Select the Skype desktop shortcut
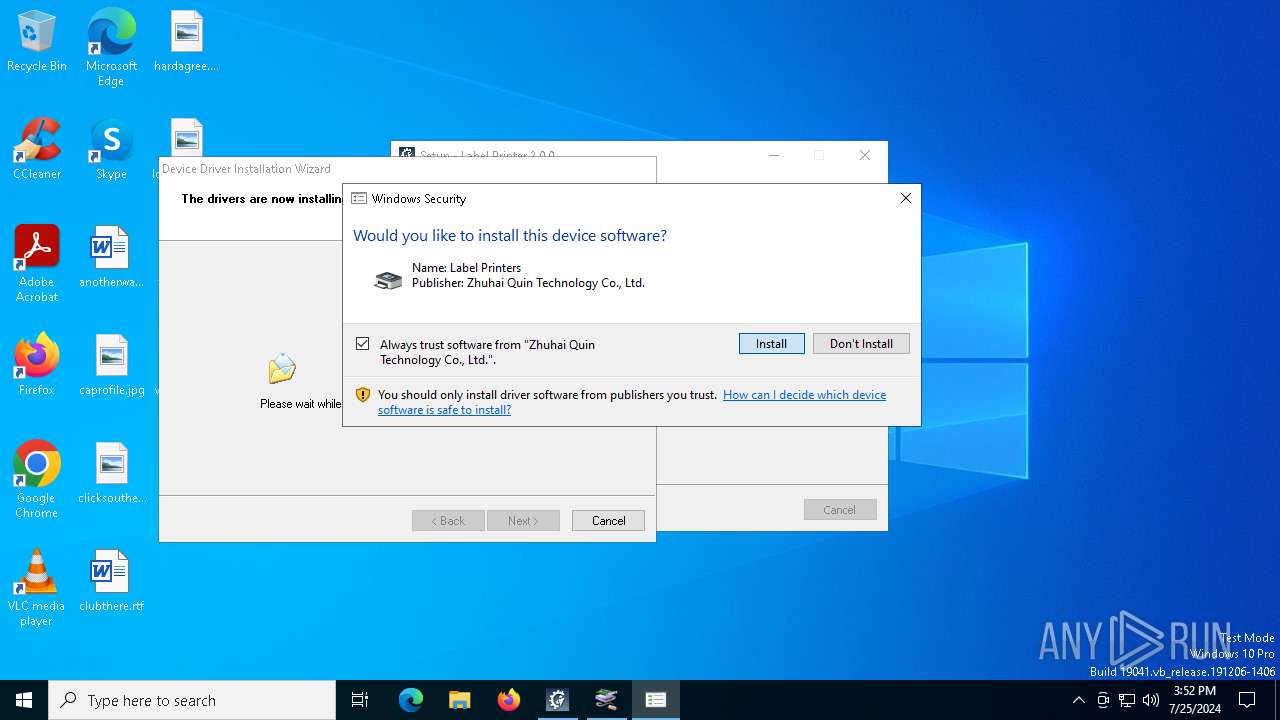The image size is (1280, 720). coord(111,150)
